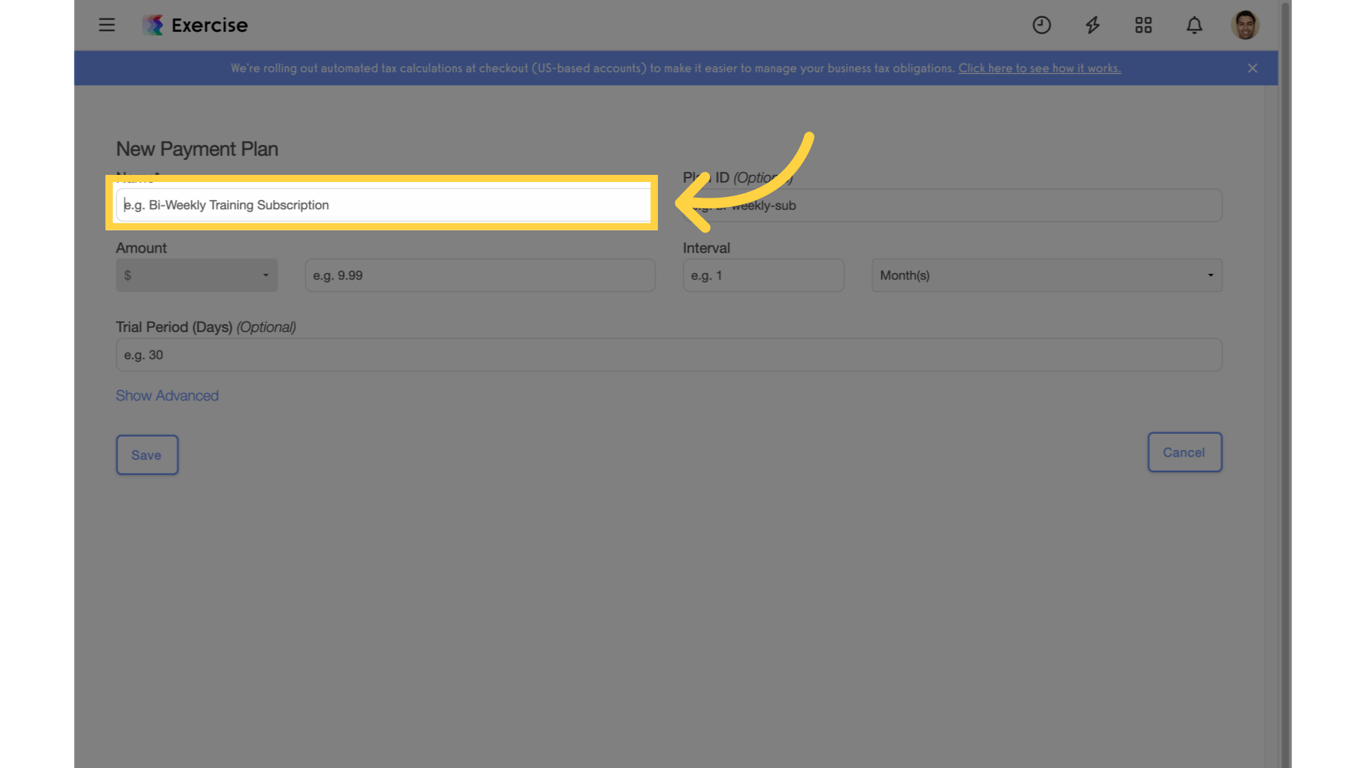Open the apps grid icon
The image size is (1366, 768).
1143,25
